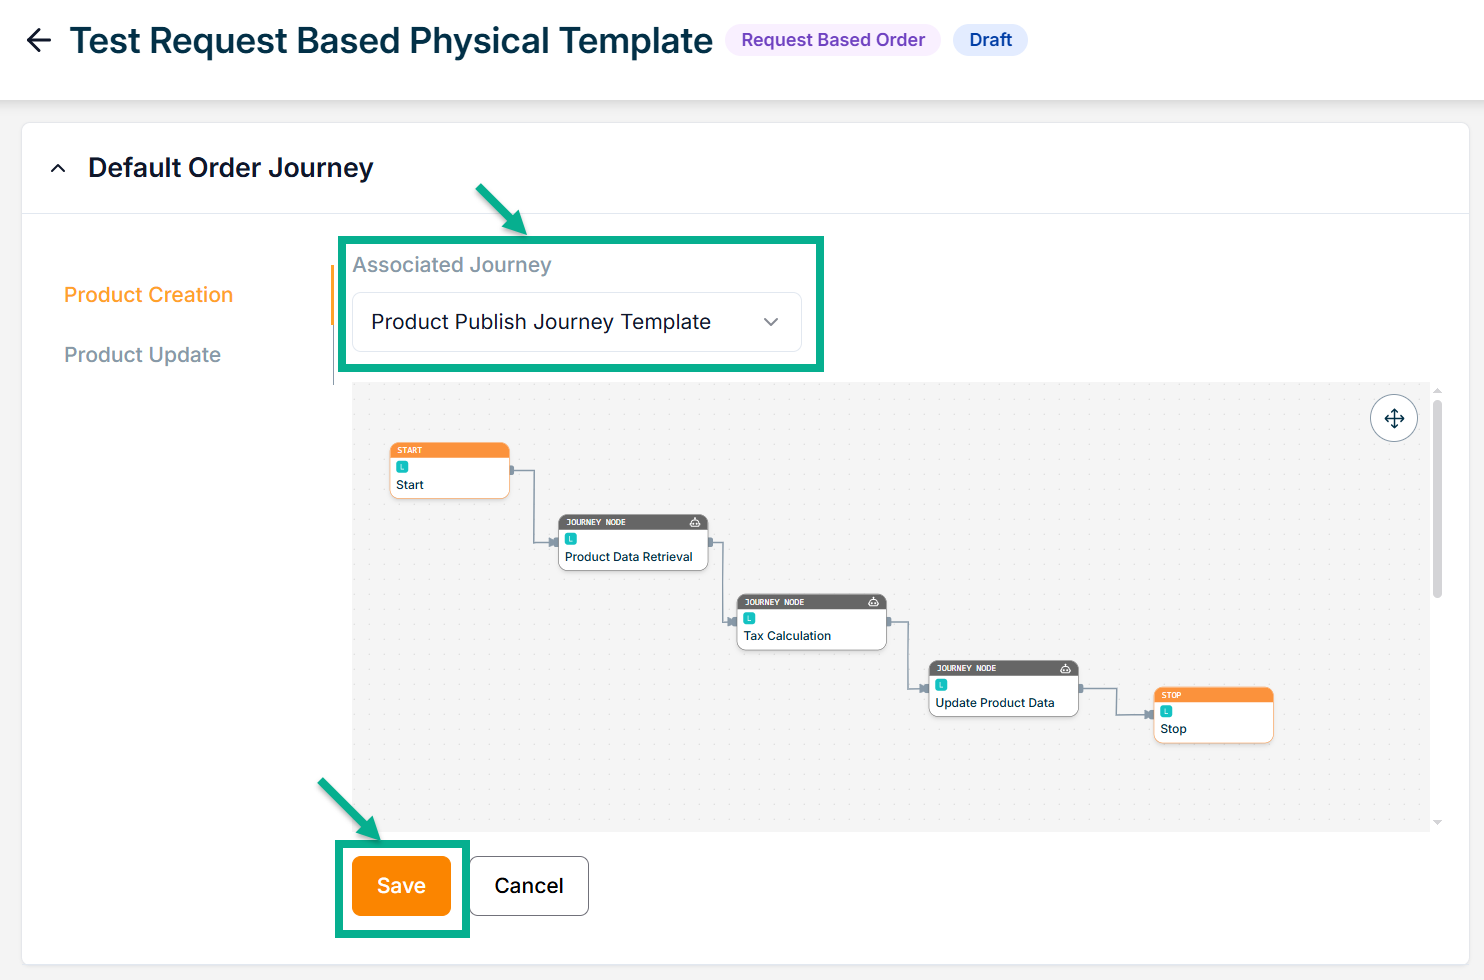Save the journey configuration

[401, 886]
